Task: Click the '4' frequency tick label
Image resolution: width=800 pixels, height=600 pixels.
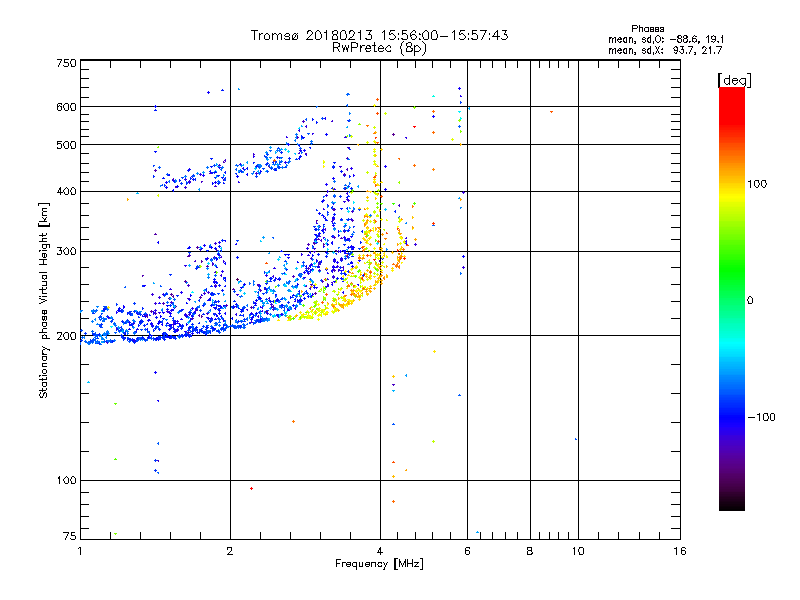Action: [x=380, y=551]
